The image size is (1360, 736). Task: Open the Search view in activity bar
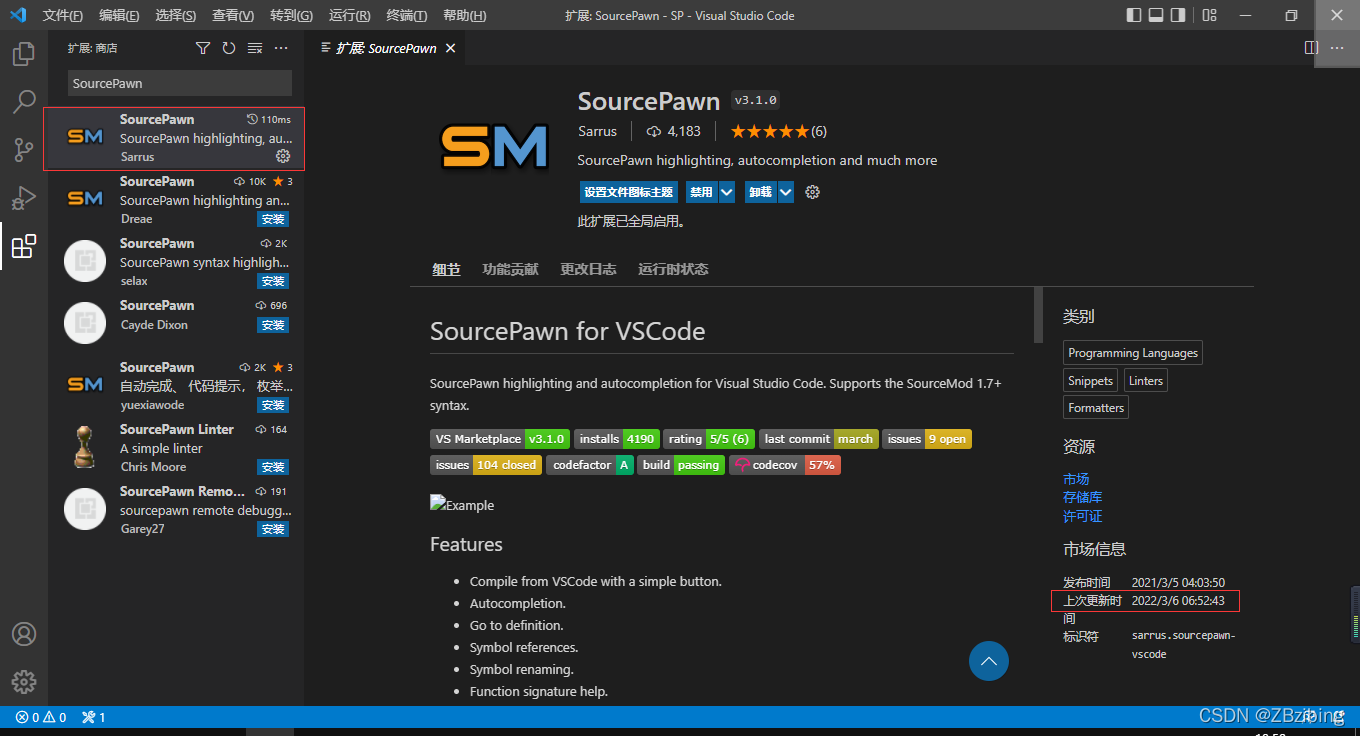coord(24,101)
